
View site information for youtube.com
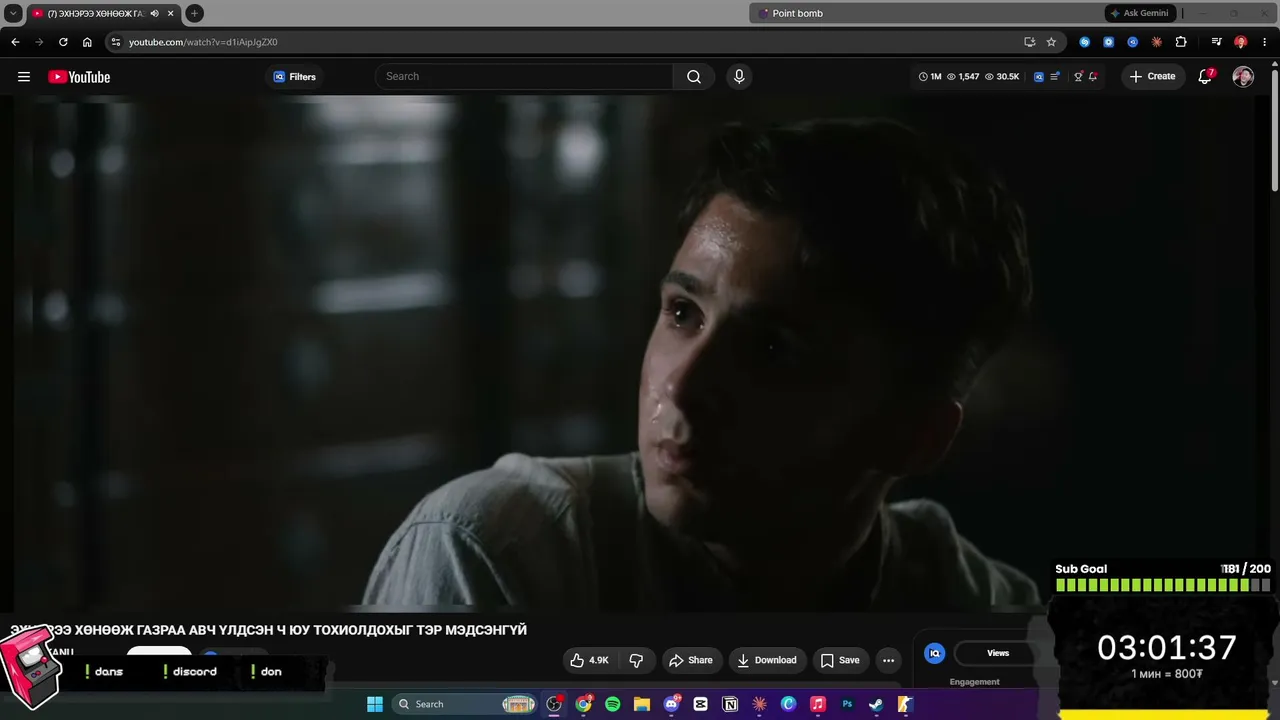[x=116, y=42]
